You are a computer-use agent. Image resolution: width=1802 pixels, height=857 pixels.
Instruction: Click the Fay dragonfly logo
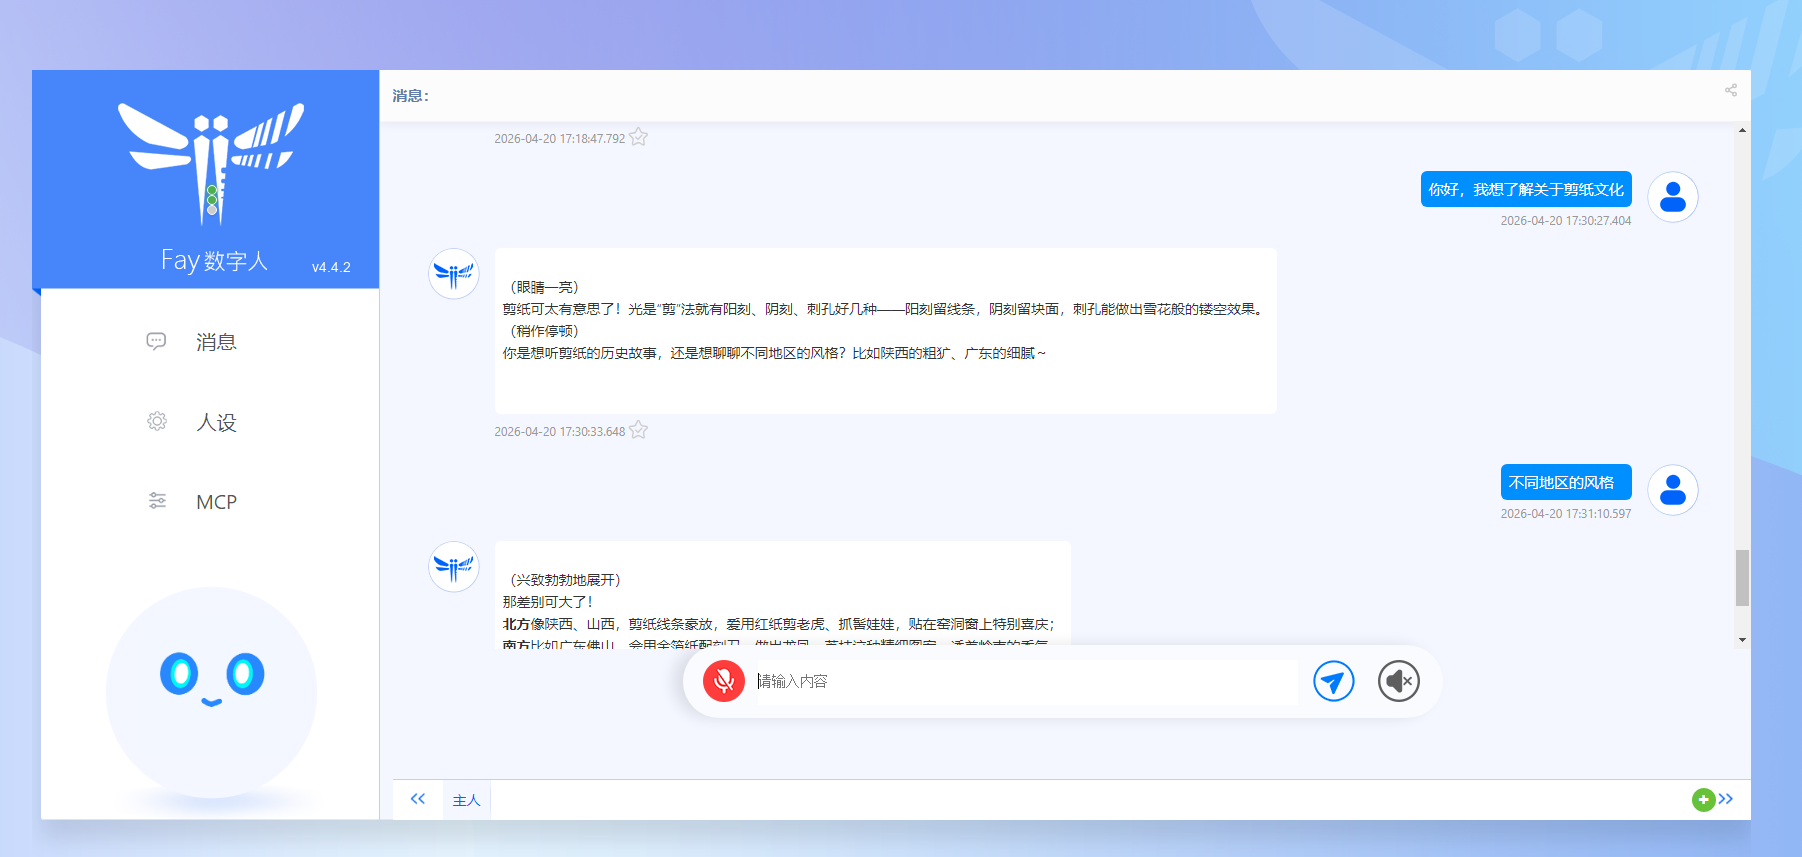coord(210,163)
